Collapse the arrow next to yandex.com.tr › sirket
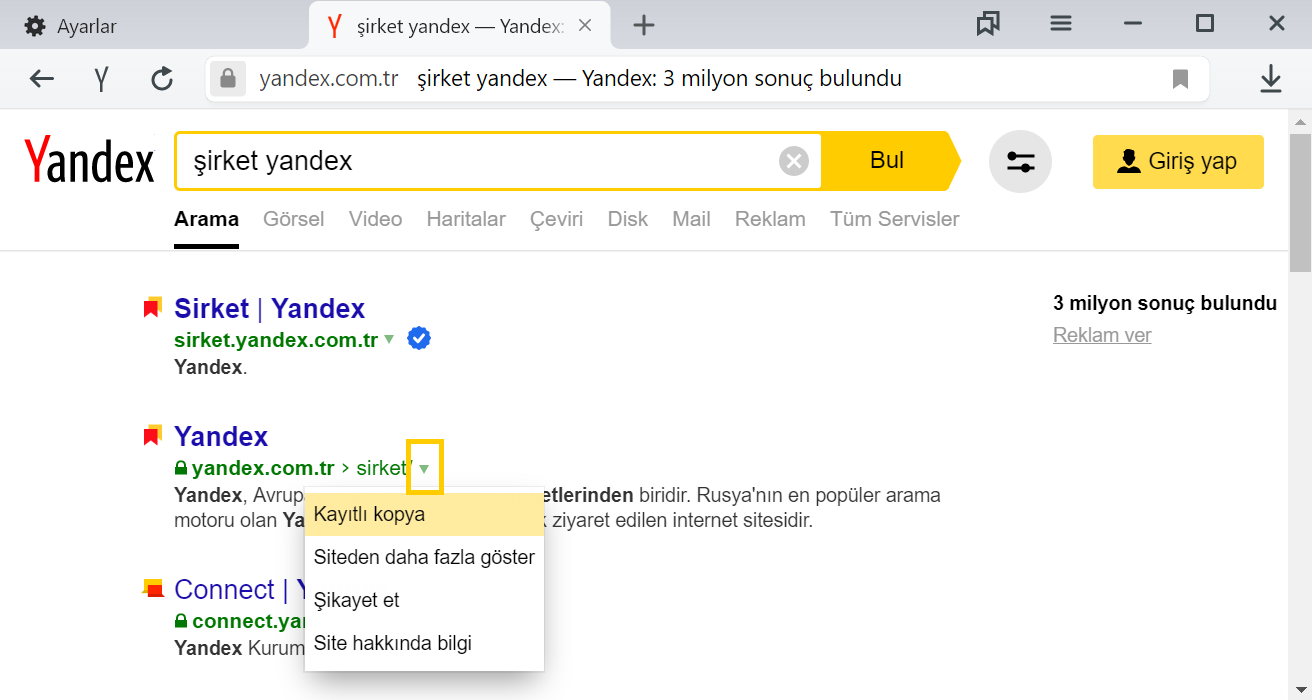 click(425, 468)
